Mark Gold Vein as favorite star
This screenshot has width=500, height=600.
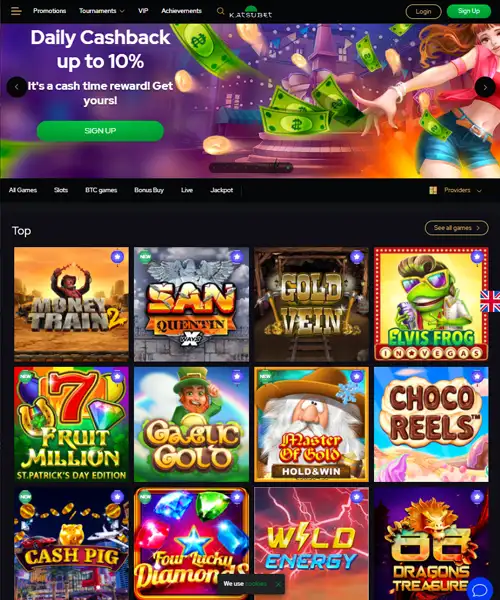tap(357, 257)
